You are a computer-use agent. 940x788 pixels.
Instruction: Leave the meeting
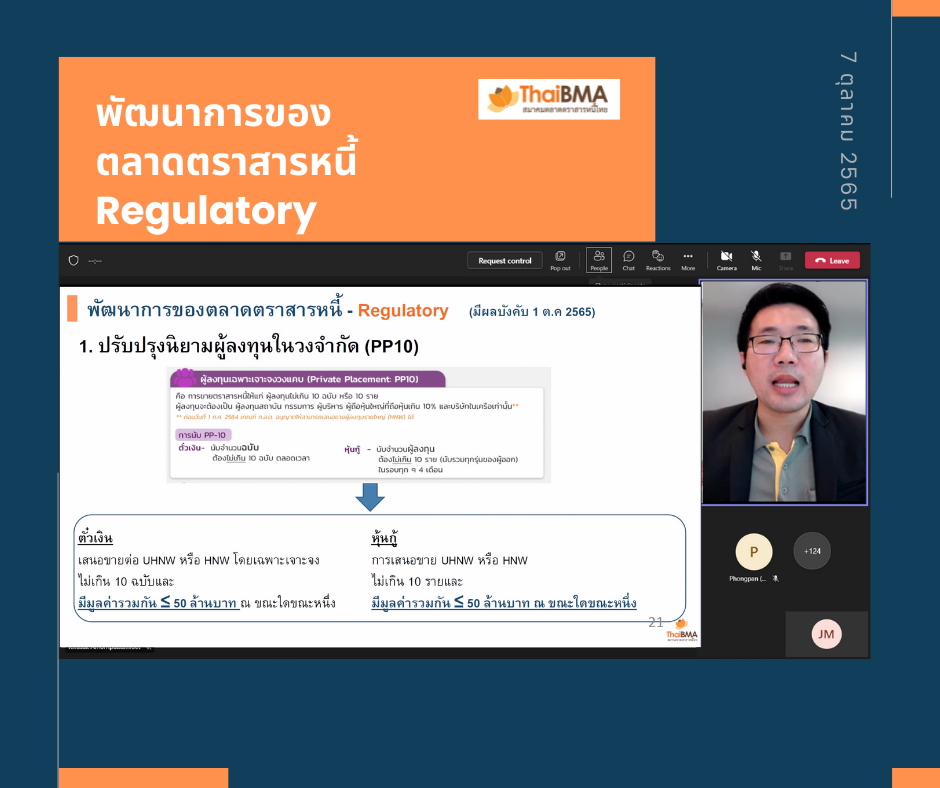[832, 261]
